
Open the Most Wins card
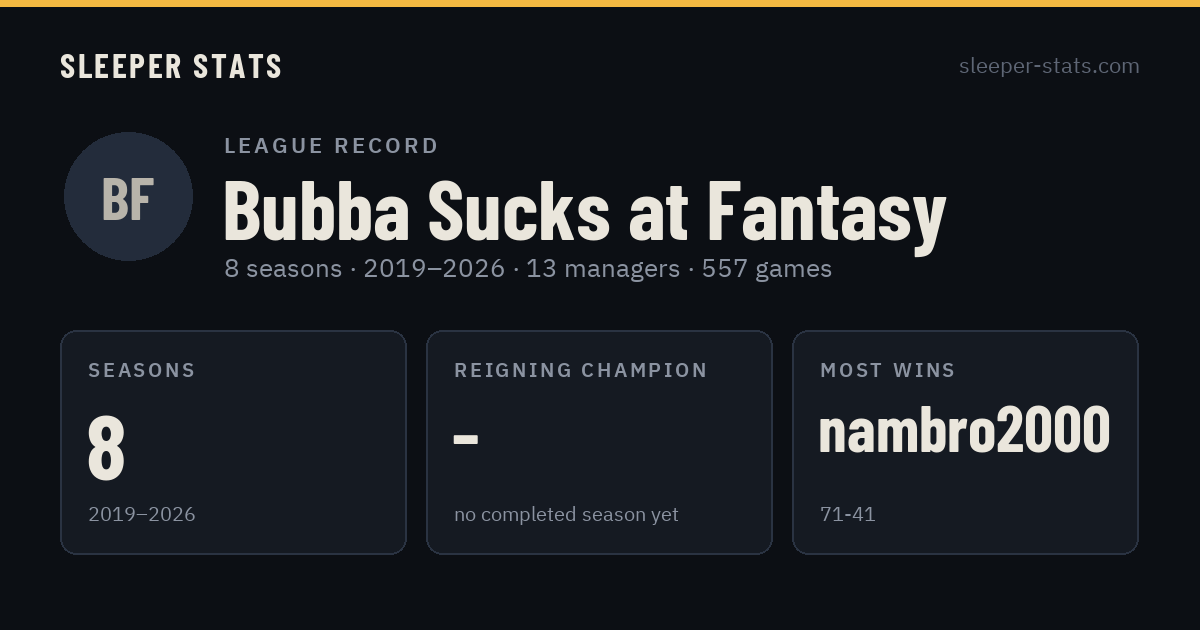pyautogui.click(x=965, y=442)
